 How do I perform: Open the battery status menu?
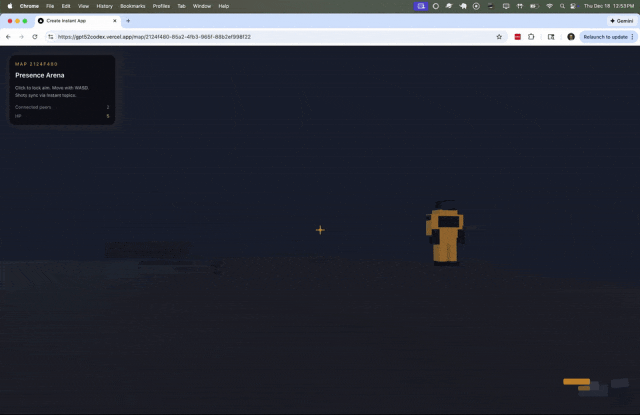(x=534, y=6)
